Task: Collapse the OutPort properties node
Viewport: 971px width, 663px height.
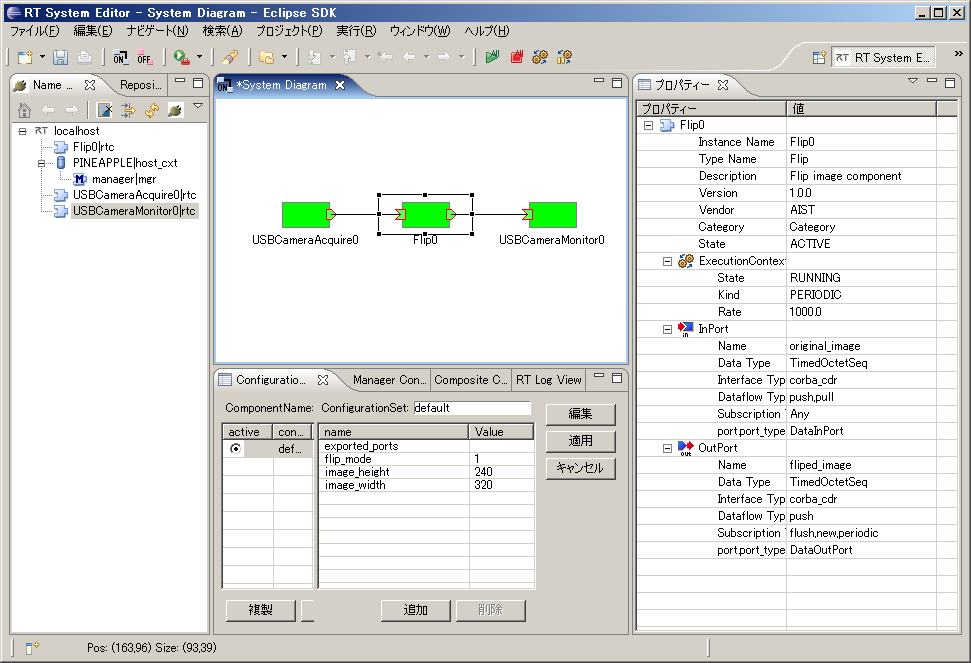Action: (x=667, y=448)
